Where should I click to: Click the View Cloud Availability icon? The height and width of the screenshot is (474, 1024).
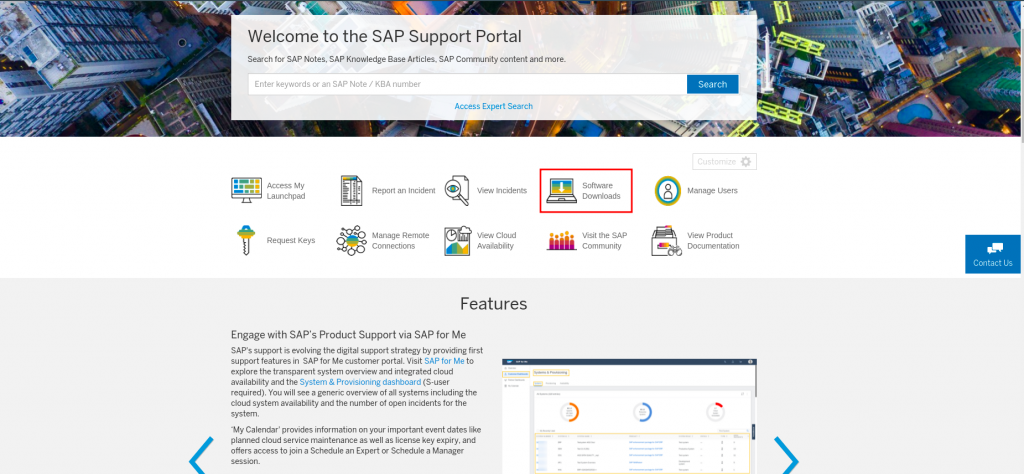pyautogui.click(x=457, y=241)
